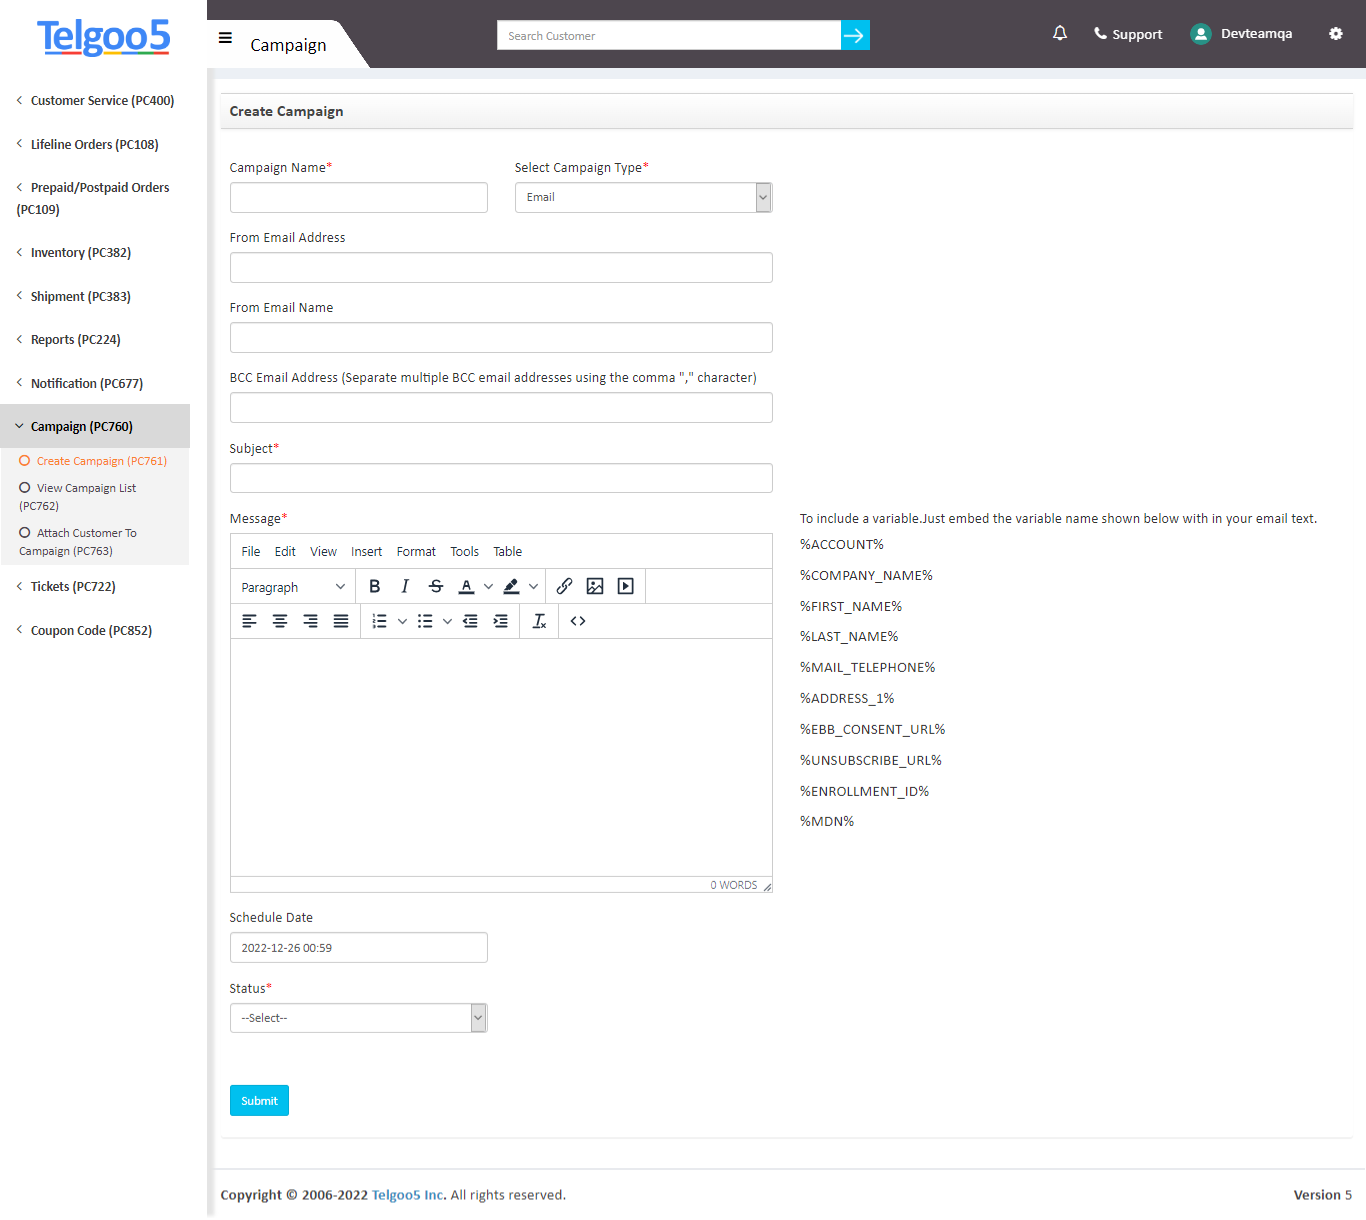
Task: Select the Attach Customer To Campaign option
Action: (24, 532)
